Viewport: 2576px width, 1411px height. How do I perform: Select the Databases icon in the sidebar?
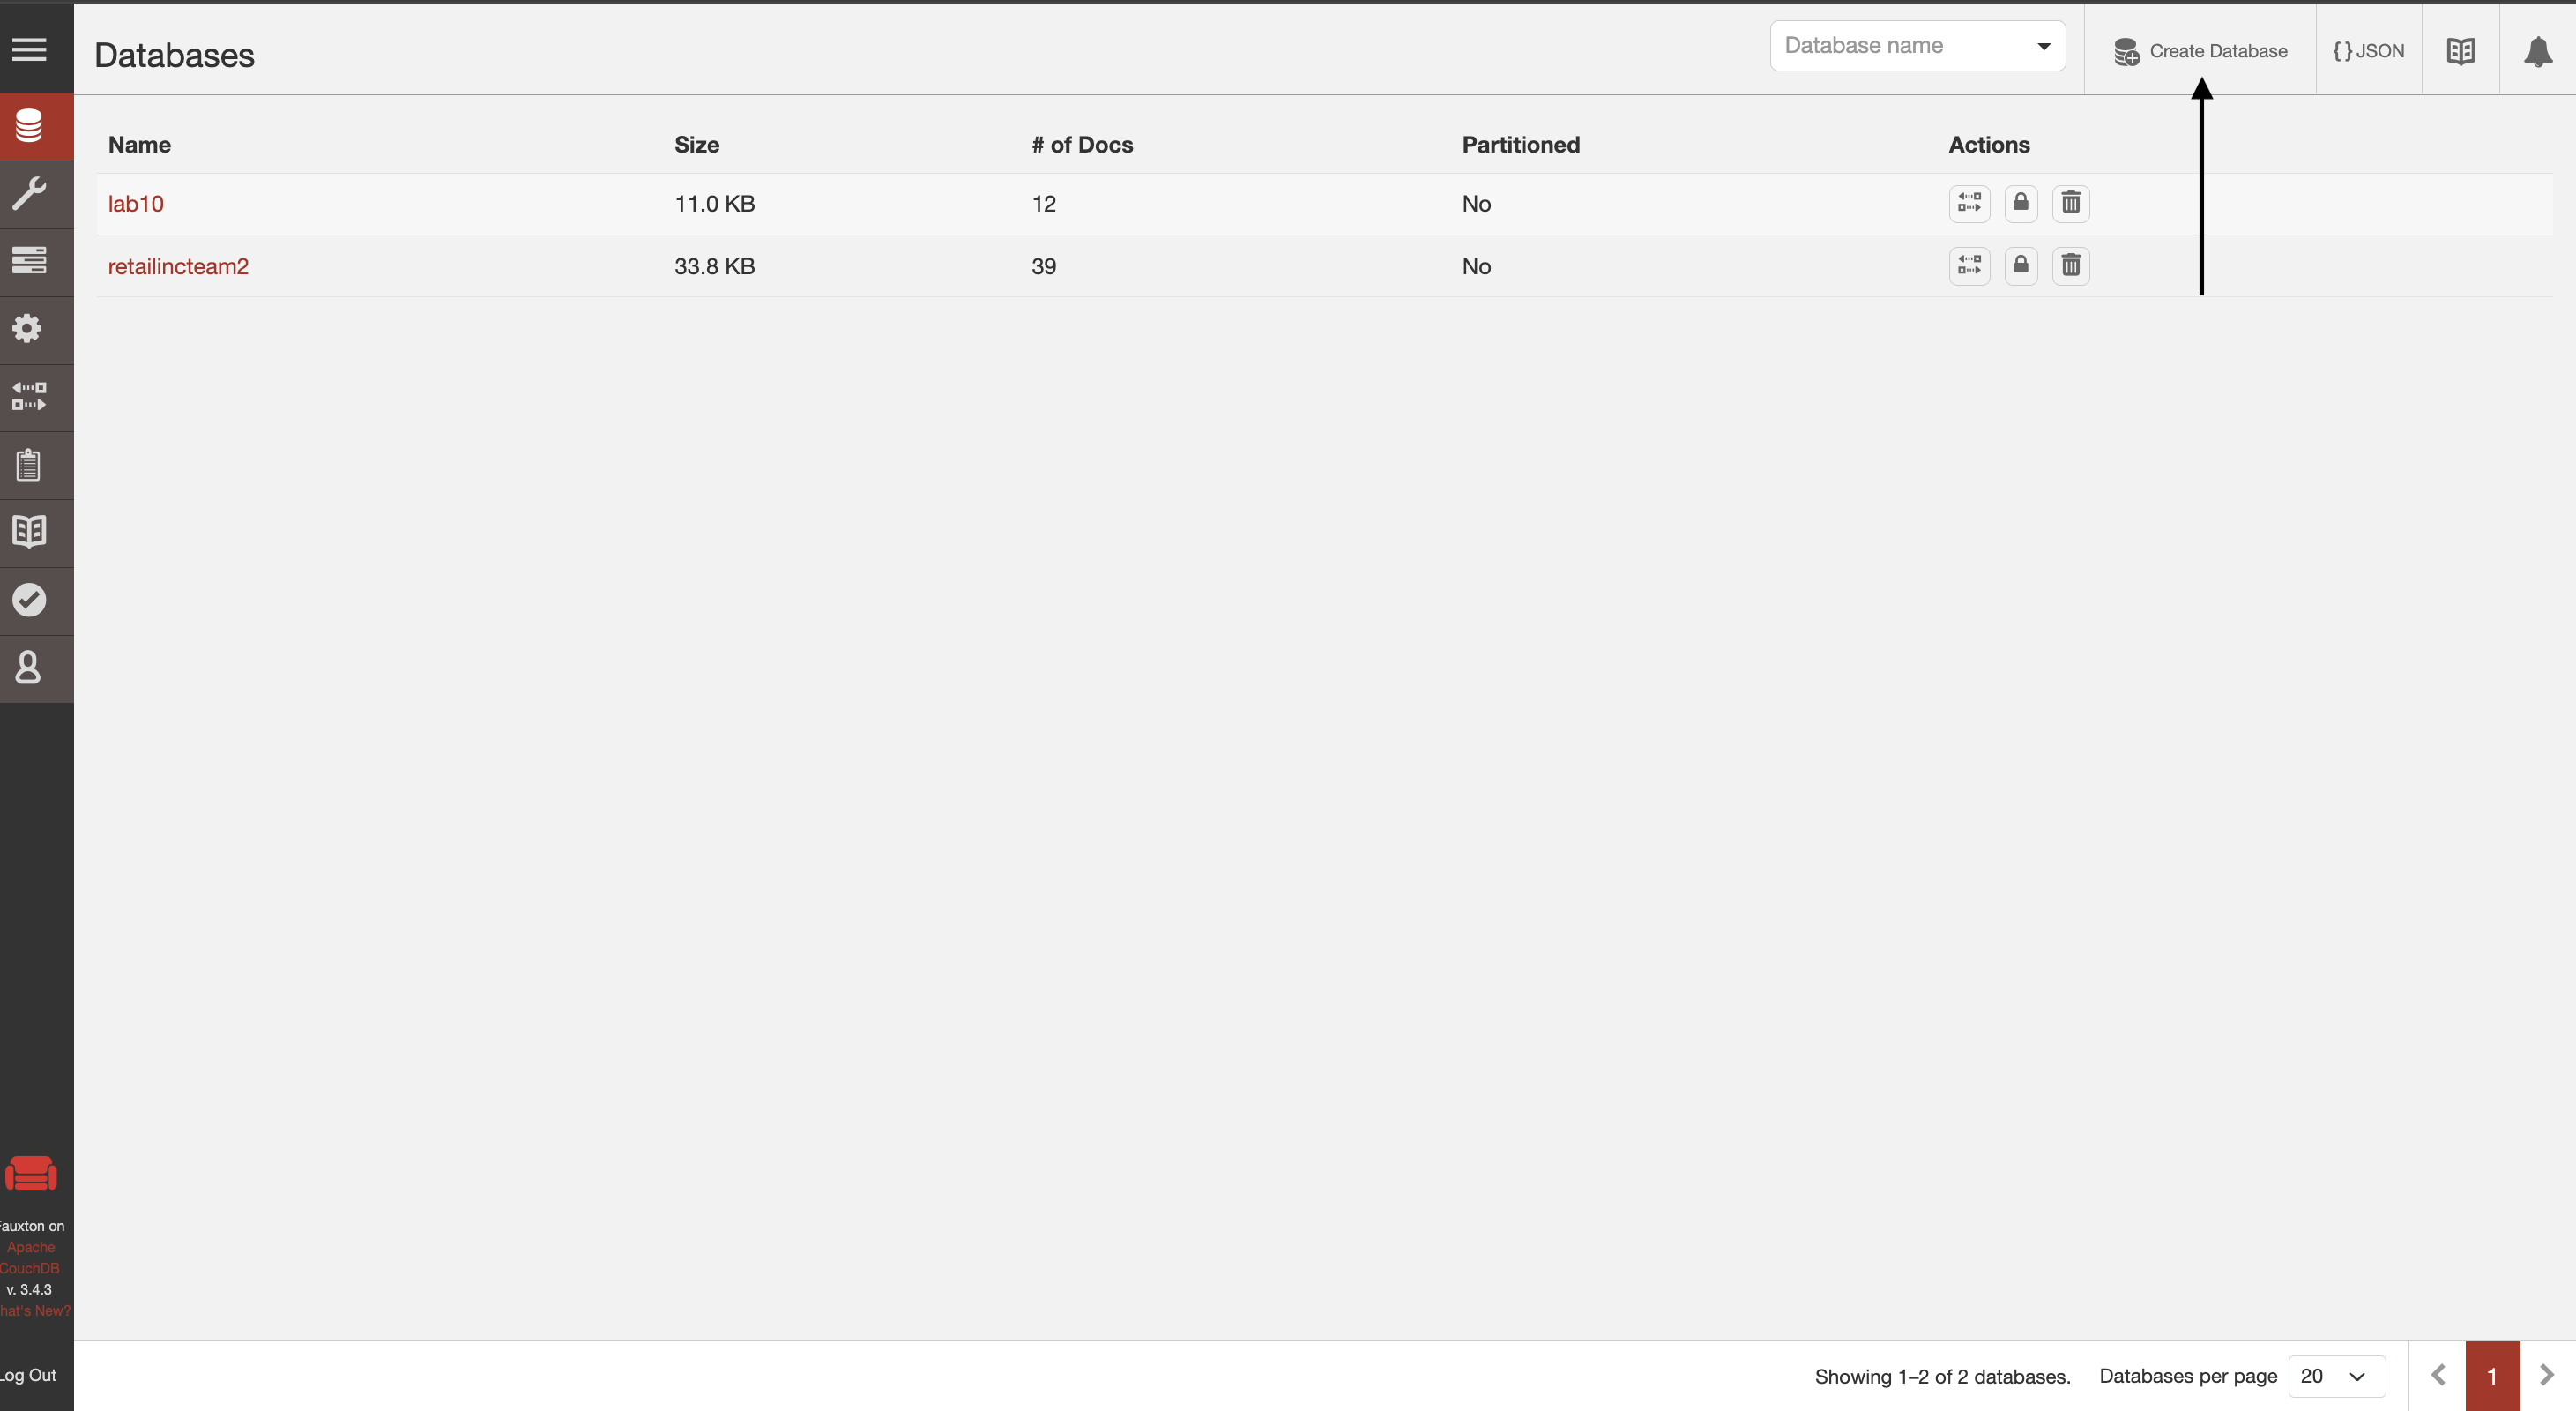29,126
